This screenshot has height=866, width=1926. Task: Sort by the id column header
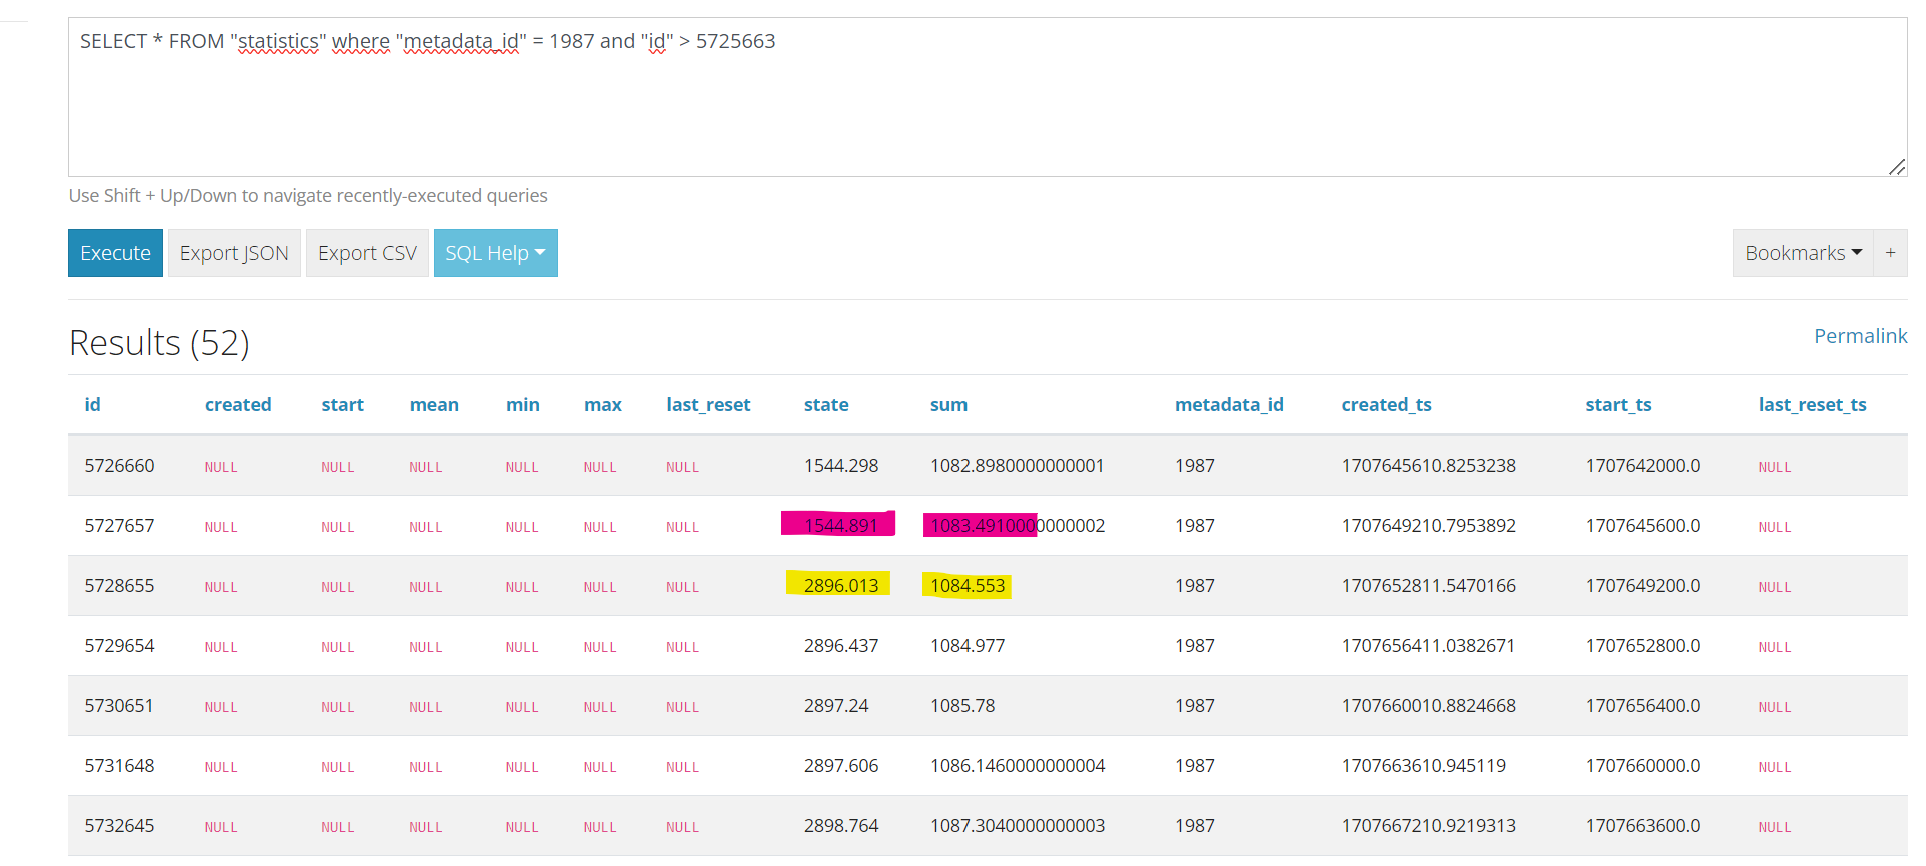click(x=92, y=405)
